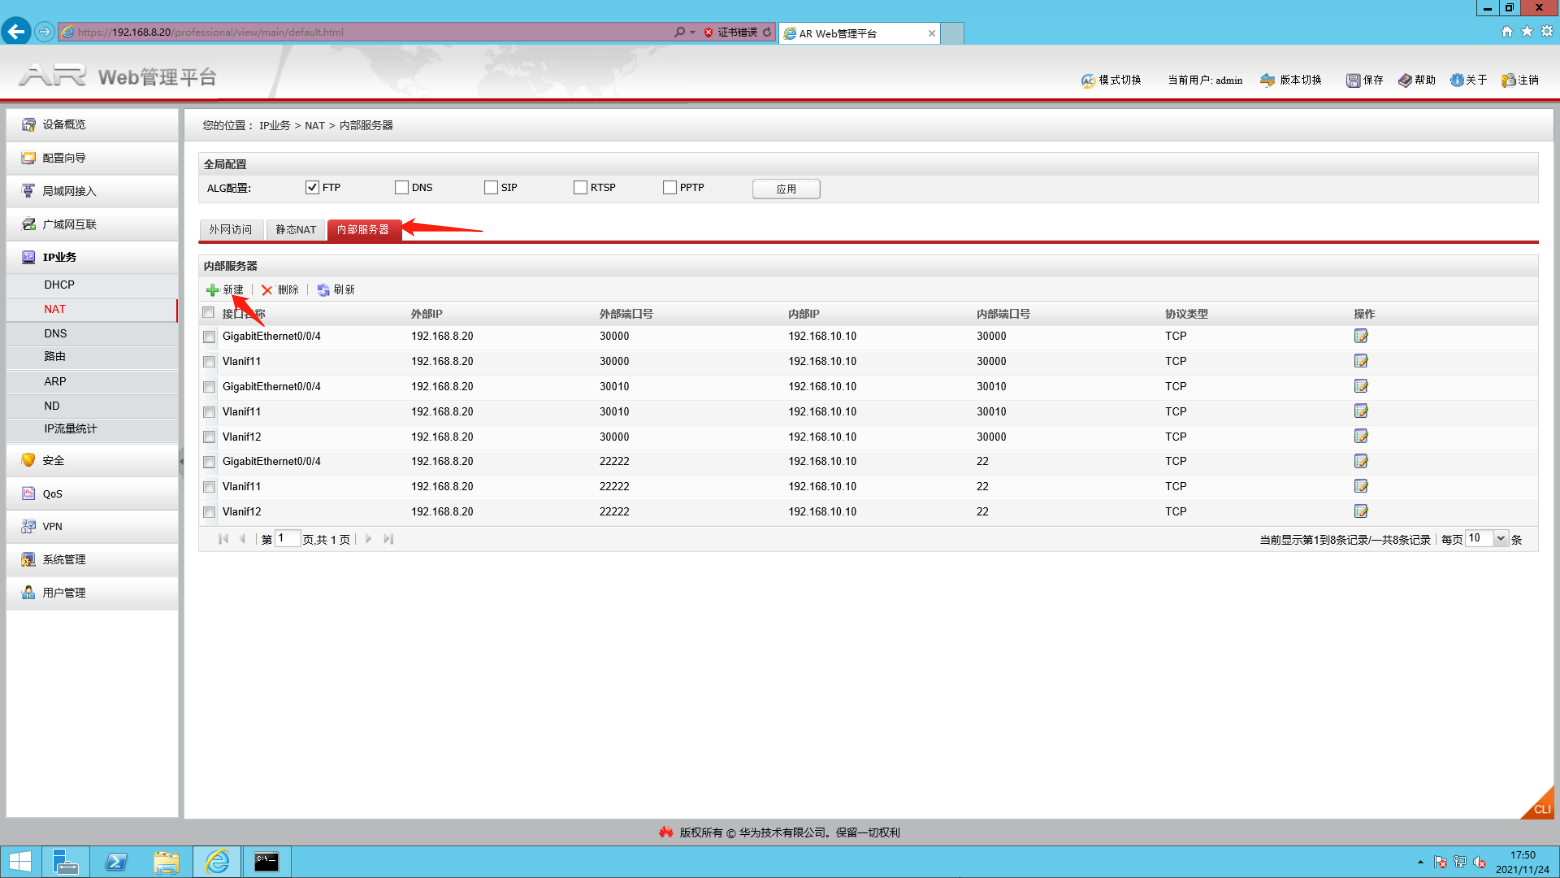Go to previous page in pager
The height and width of the screenshot is (878, 1560).
point(242,539)
